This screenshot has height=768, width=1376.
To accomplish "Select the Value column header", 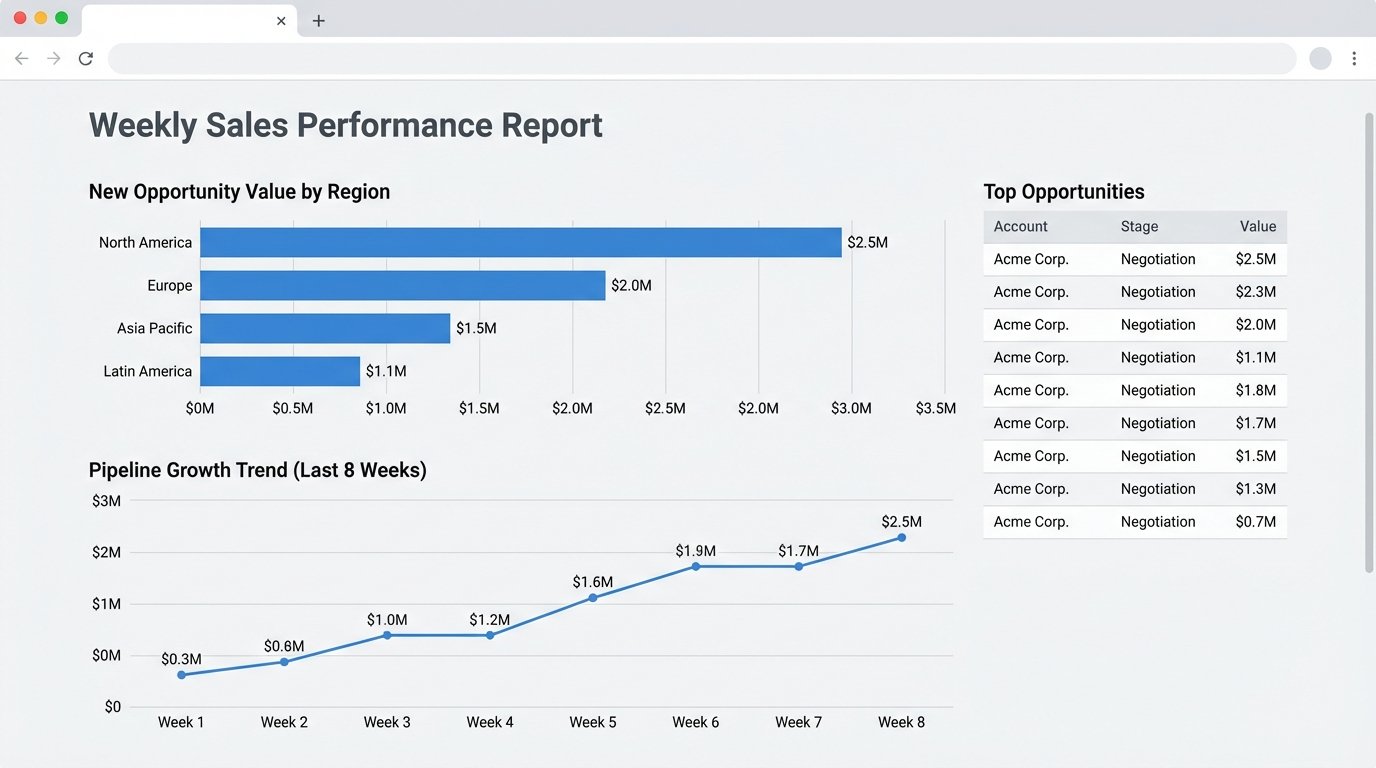I will pyautogui.click(x=1257, y=226).
